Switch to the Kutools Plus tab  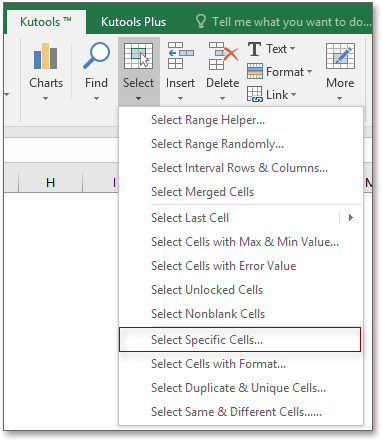point(133,22)
